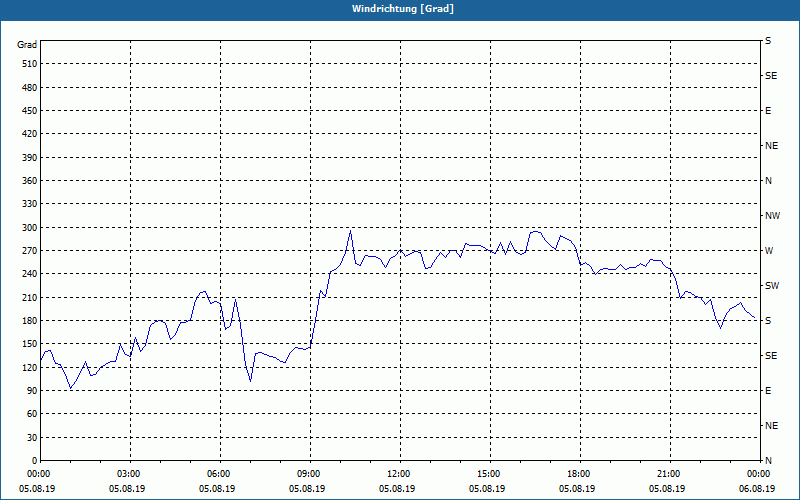This screenshot has height=500, width=800.
Task: Select the 12:00 time axis label
Action: pos(397,474)
